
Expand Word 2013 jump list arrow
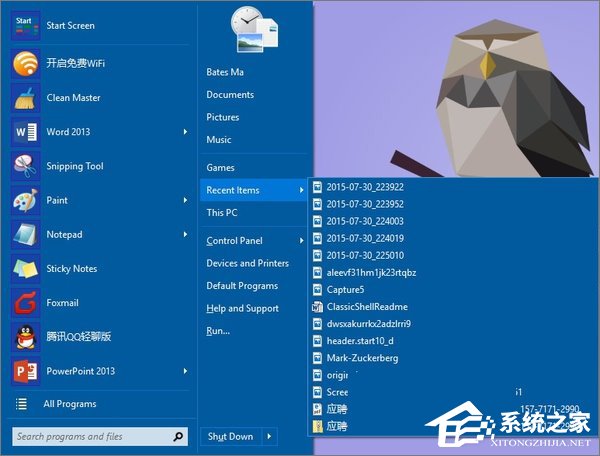point(185,132)
